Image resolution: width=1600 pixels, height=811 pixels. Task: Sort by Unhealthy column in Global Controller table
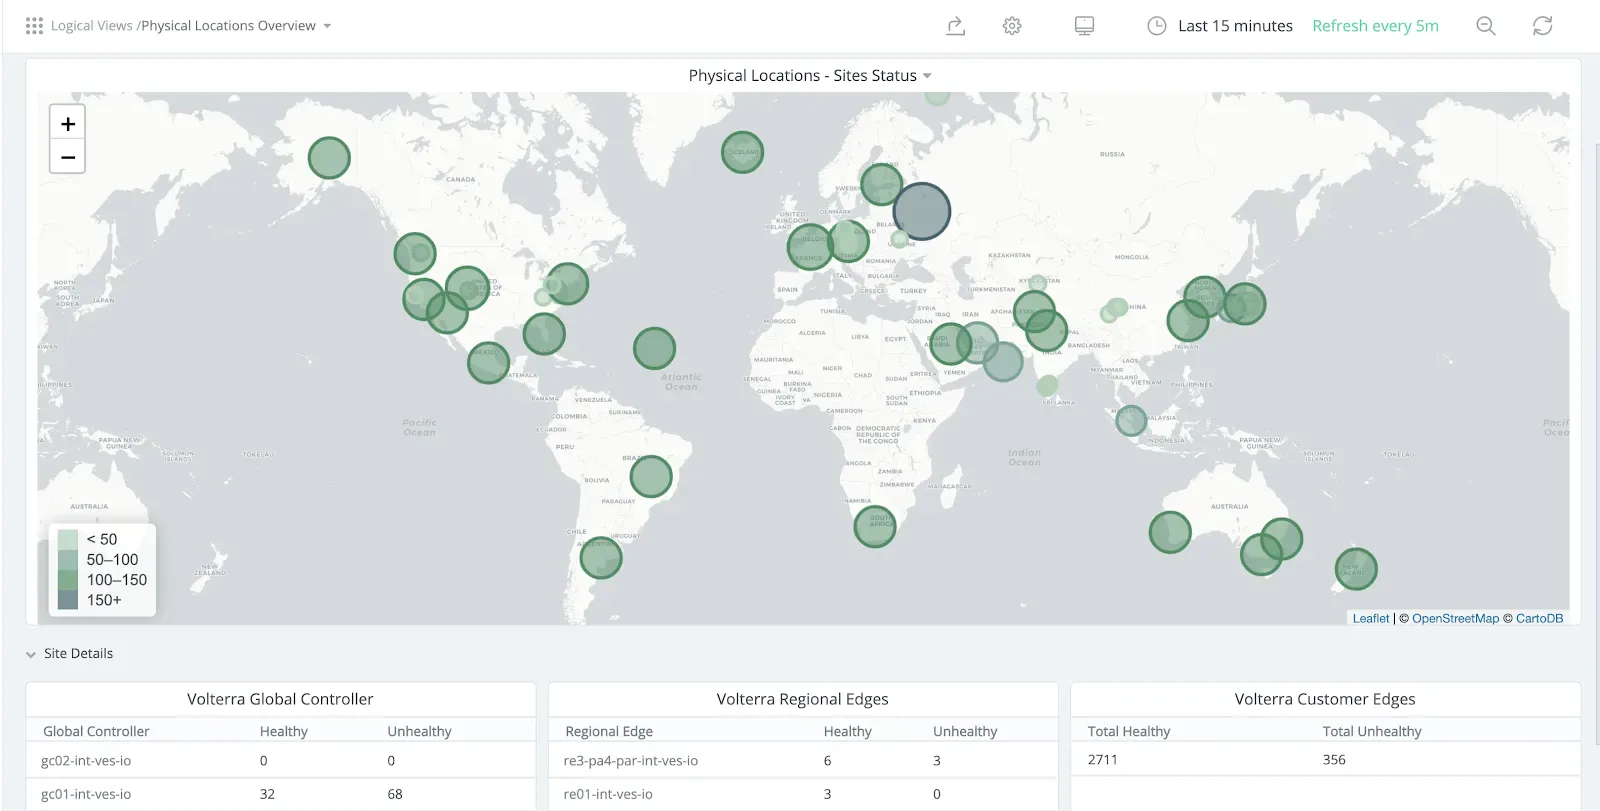click(x=420, y=732)
